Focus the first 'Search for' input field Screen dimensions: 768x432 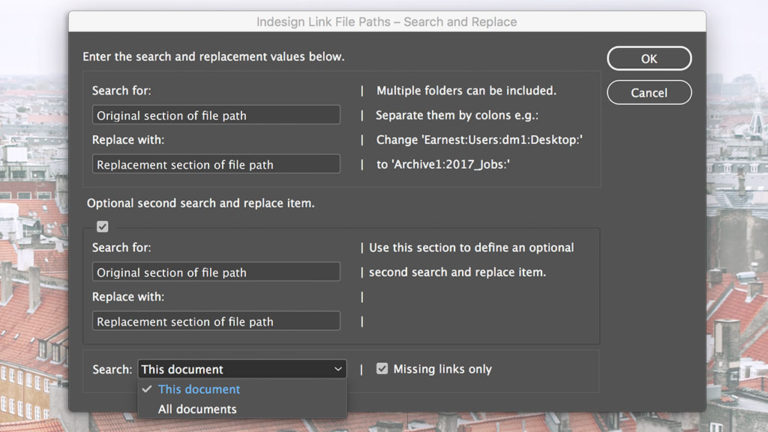click(x=216, y=115)
